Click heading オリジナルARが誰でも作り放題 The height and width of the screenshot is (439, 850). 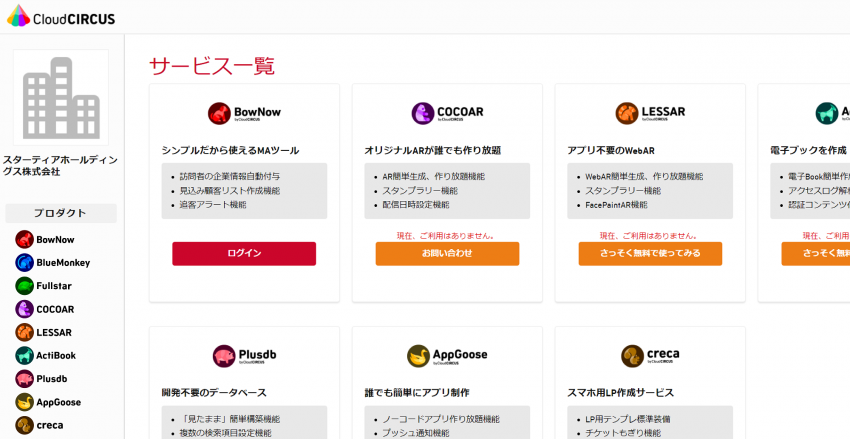[x=433, y=151]
